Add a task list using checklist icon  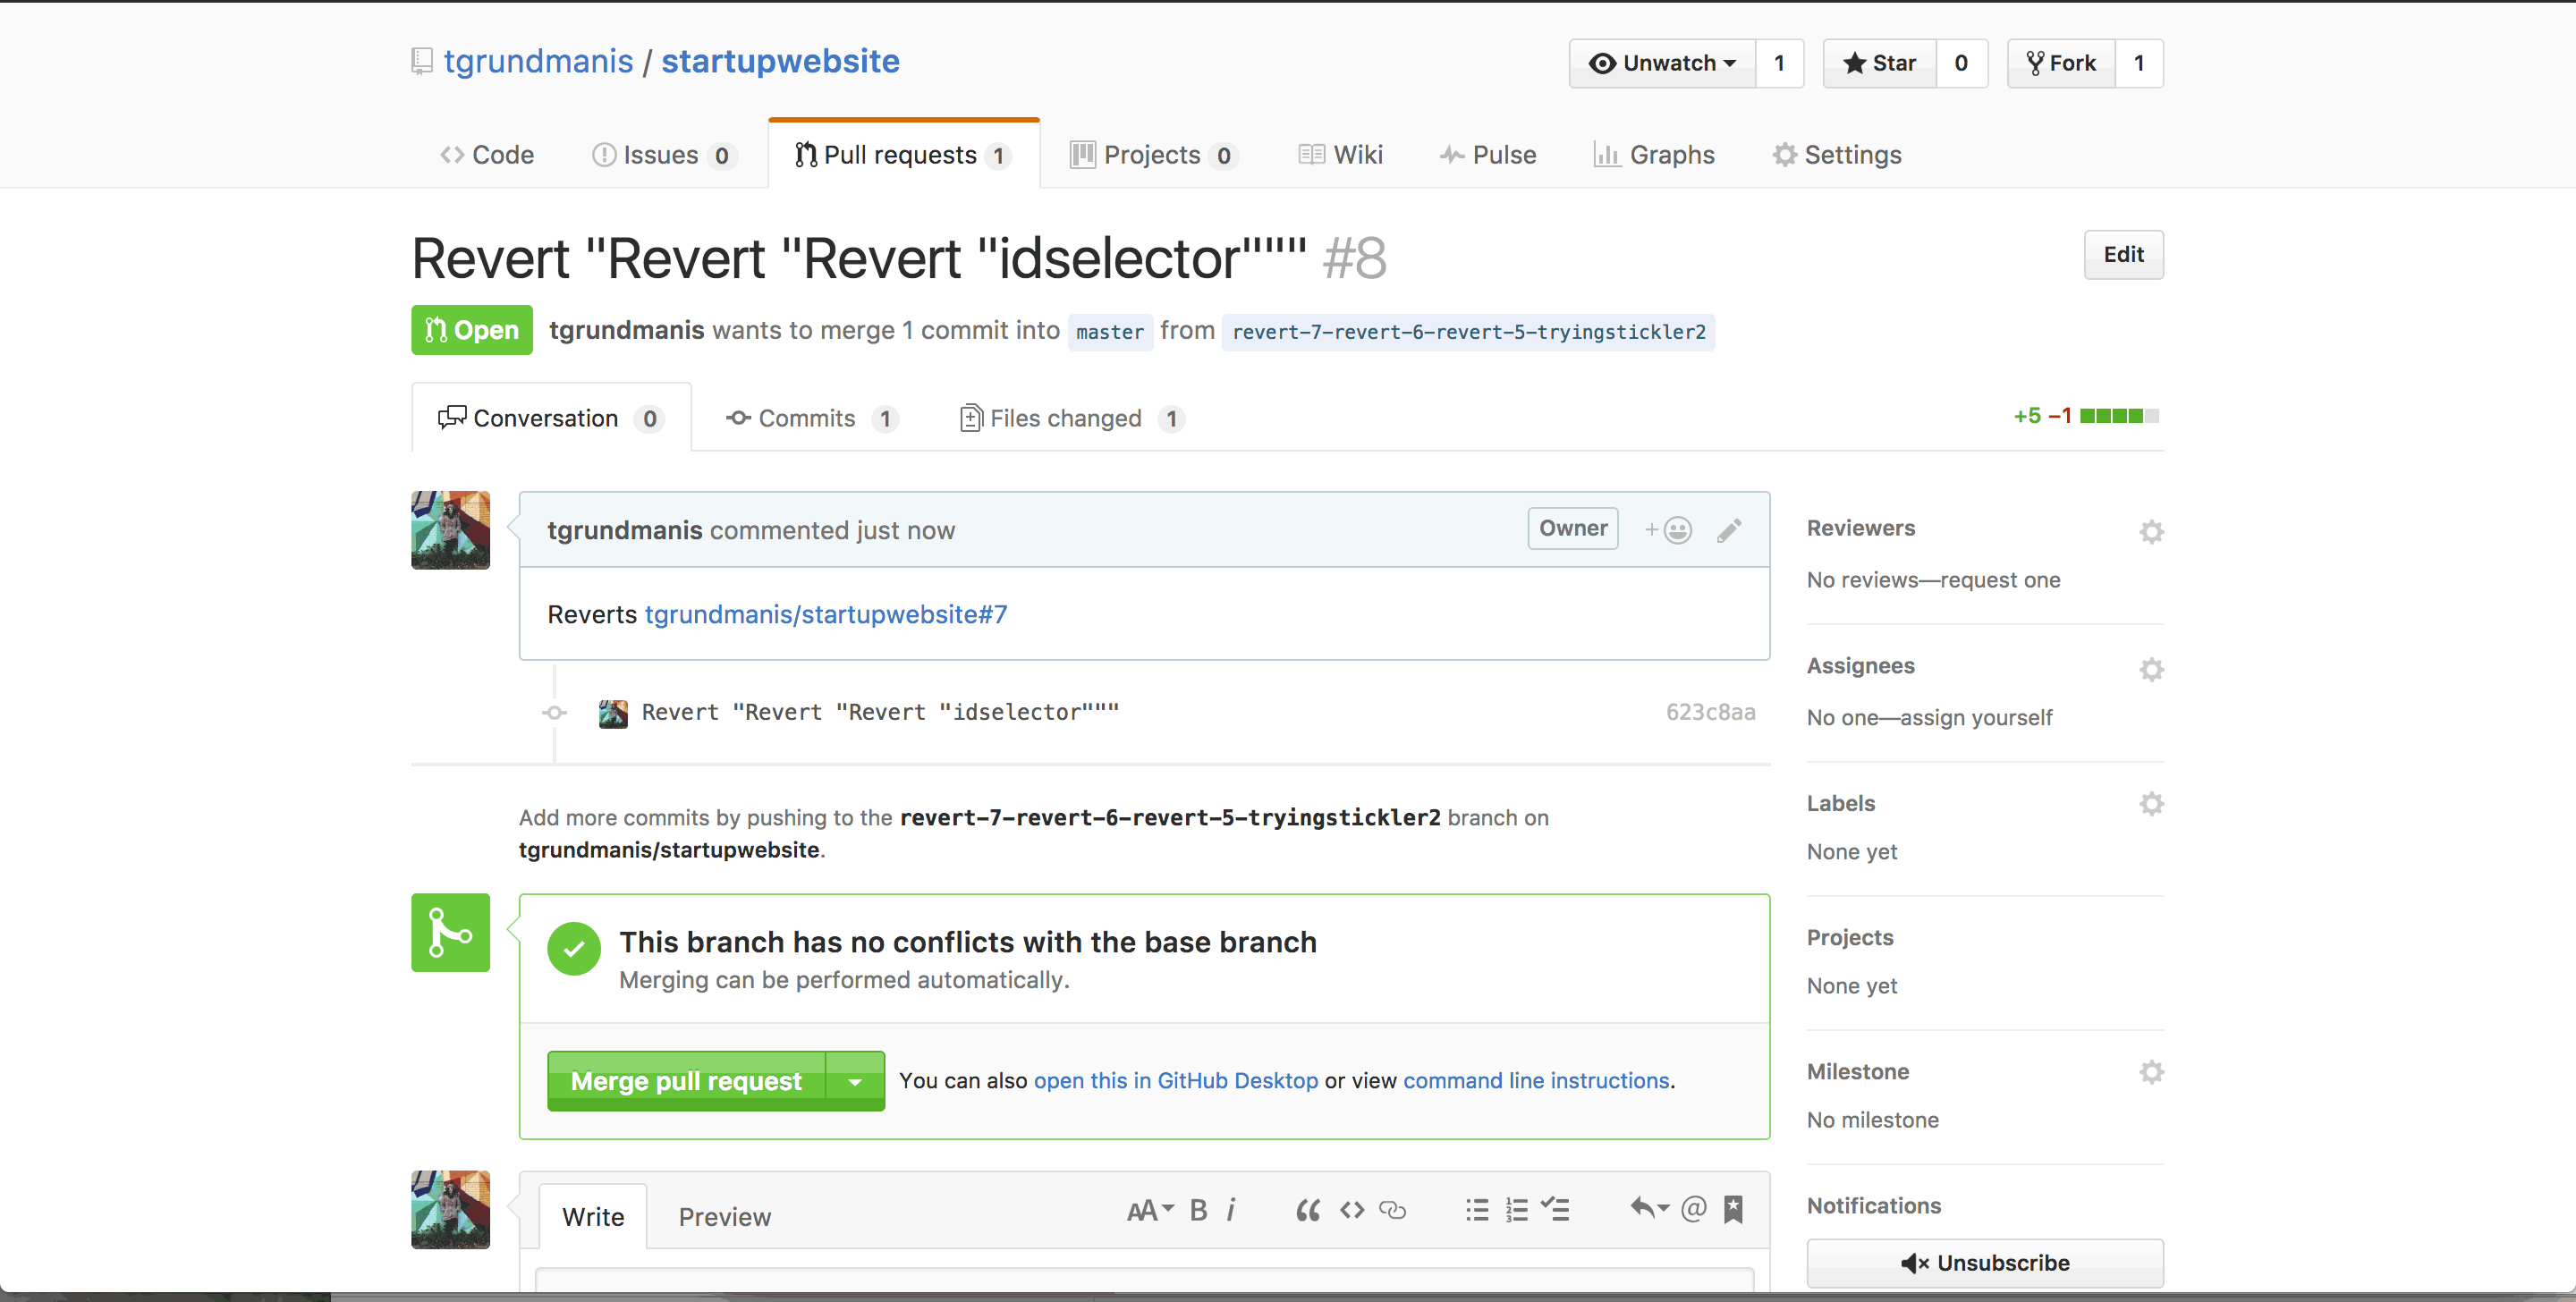(x=1556, y=1210)
